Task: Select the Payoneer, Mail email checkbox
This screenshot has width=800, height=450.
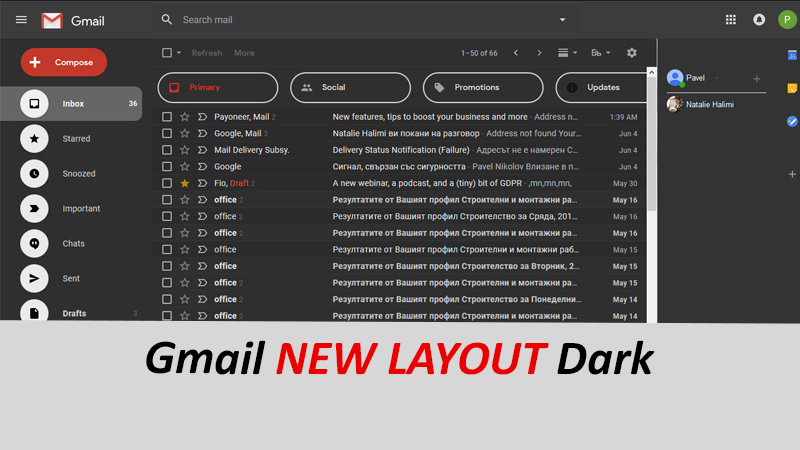Action: [x=167, y=117]
